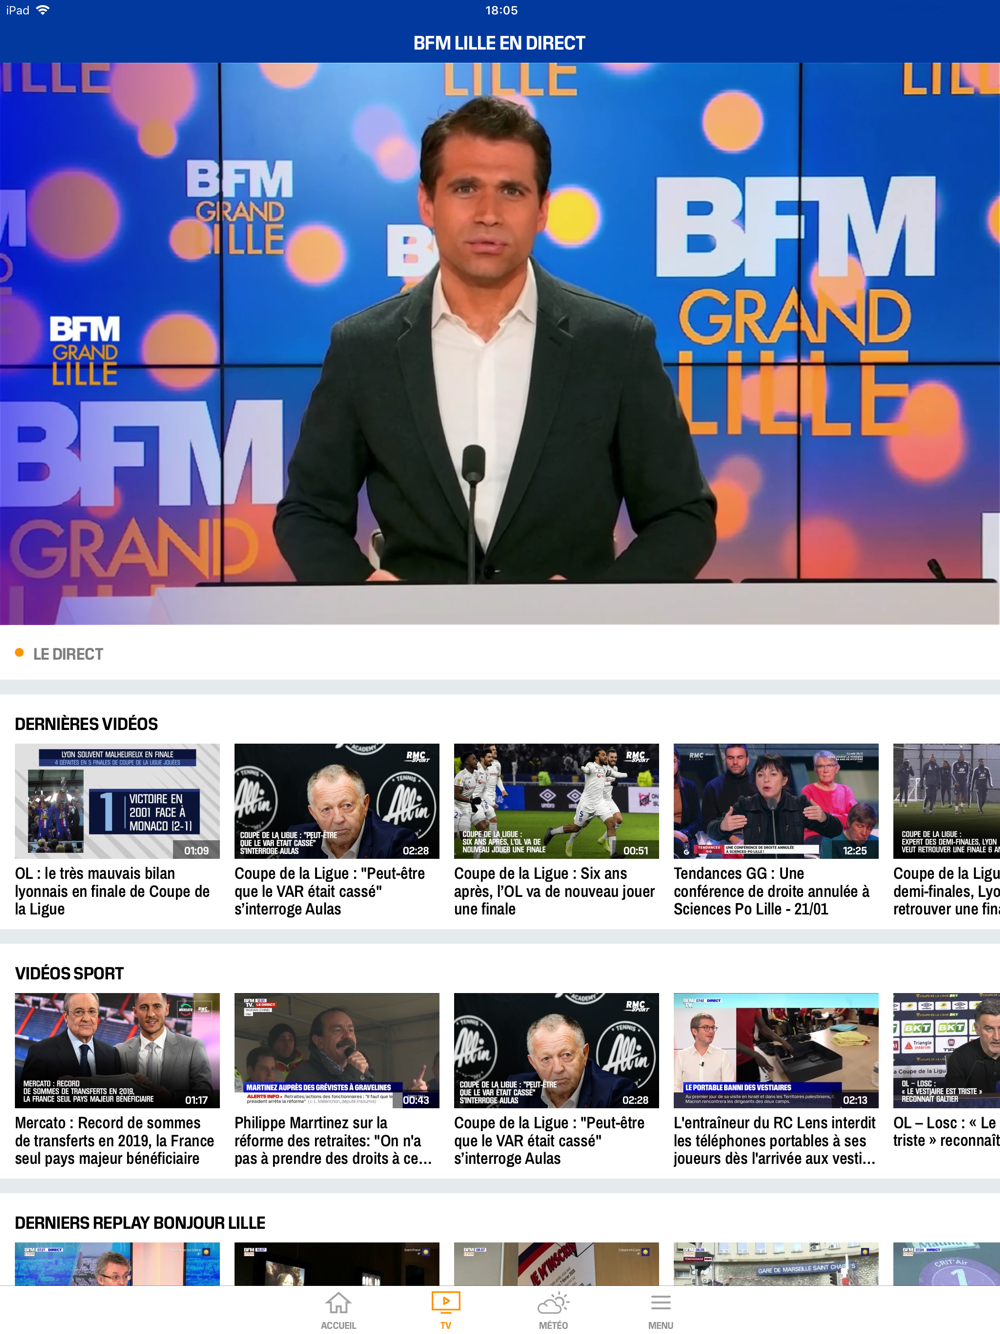Screen dimensions: 1000x1334
Task: Open the Vidéos Sport section heading
Action: [69, 973]
